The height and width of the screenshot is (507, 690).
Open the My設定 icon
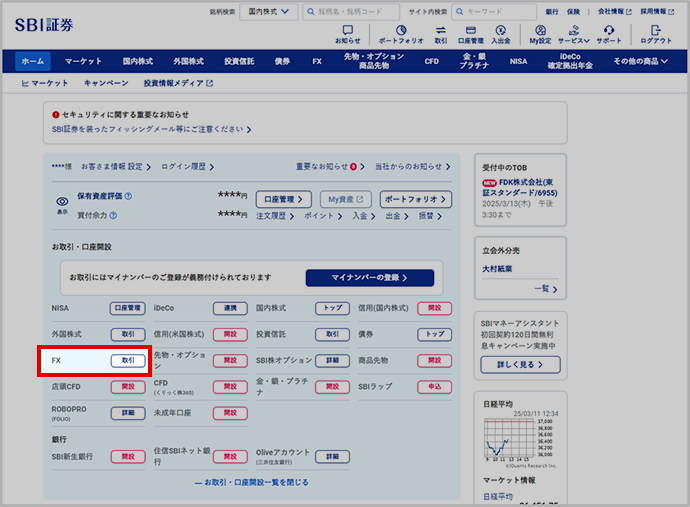[540, 34]
